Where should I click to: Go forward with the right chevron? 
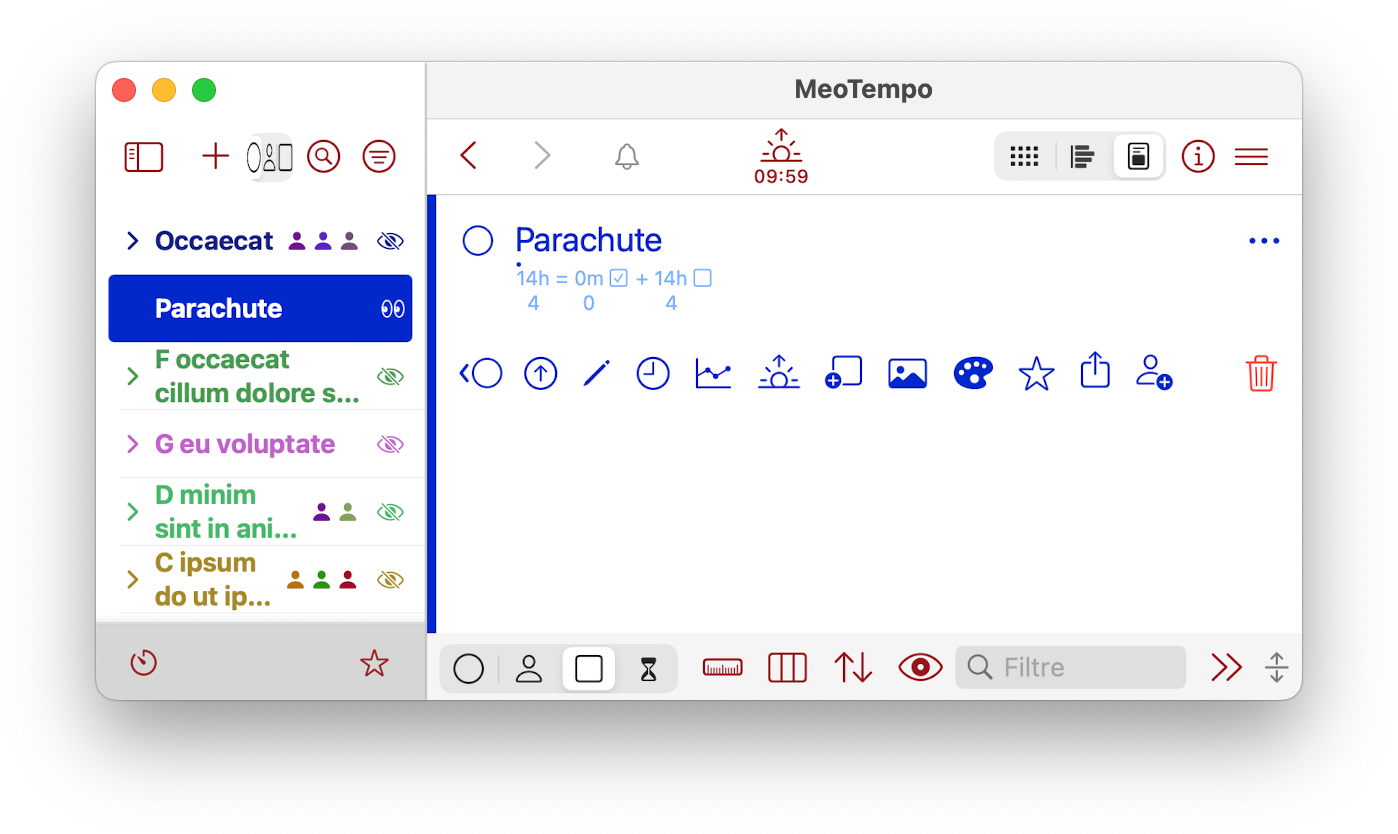(541, 155)
